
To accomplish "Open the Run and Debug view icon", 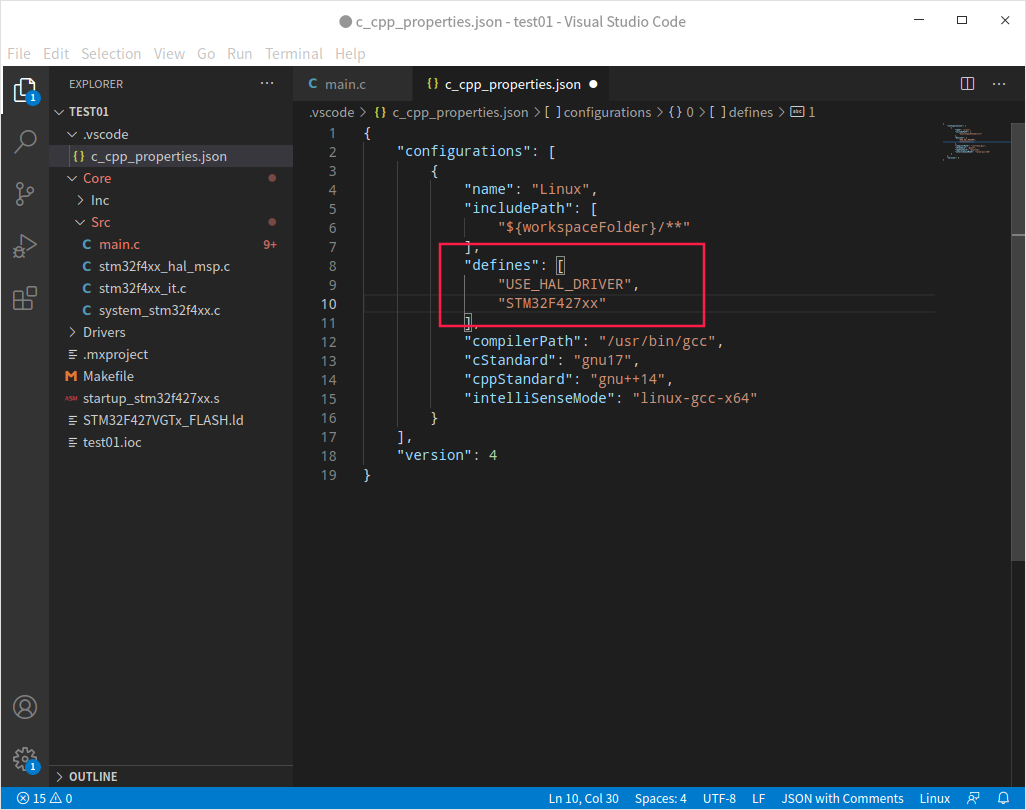I will [x=26, y=246].
